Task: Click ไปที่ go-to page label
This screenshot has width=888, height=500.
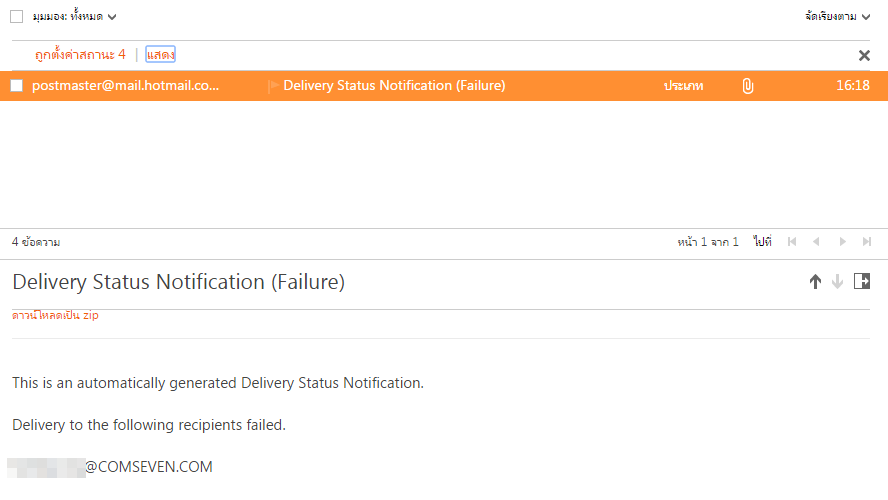Action: [x=762, y=242]
